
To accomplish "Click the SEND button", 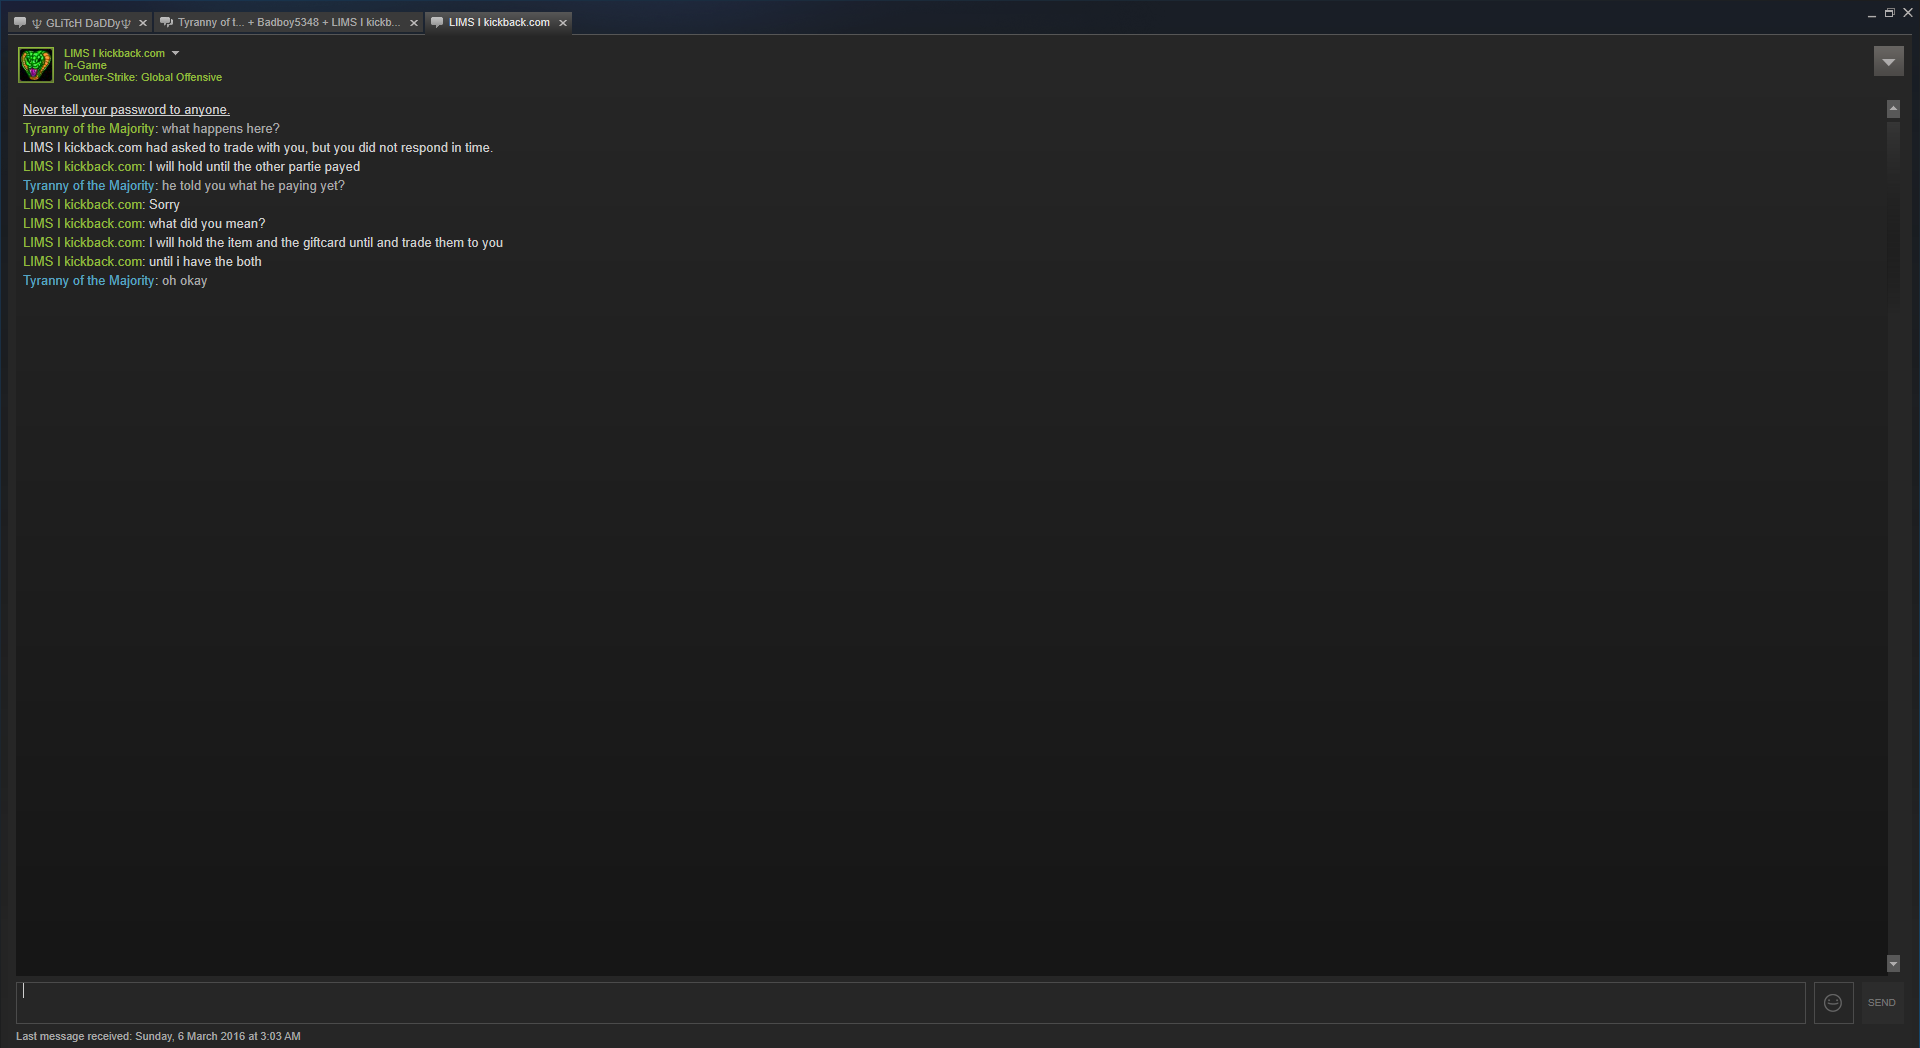I will (1881, 1002).
